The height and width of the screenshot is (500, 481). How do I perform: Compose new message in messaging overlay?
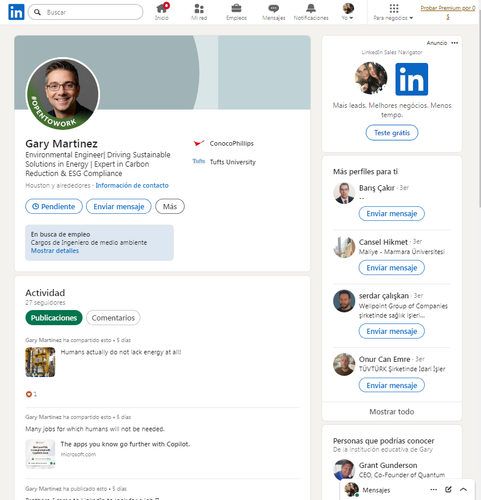[448, 489]
